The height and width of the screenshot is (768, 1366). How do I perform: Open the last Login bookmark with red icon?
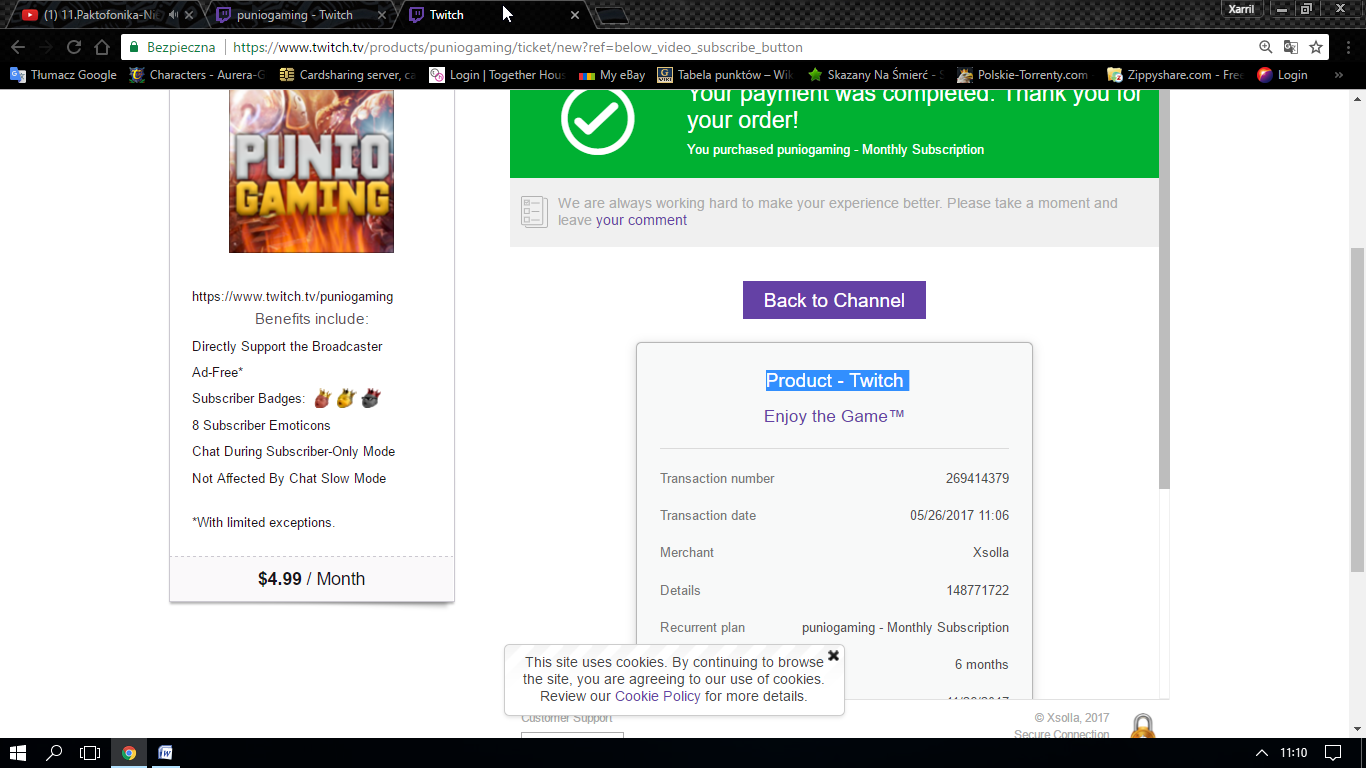pyautogui.click(x=1283, y=74)
